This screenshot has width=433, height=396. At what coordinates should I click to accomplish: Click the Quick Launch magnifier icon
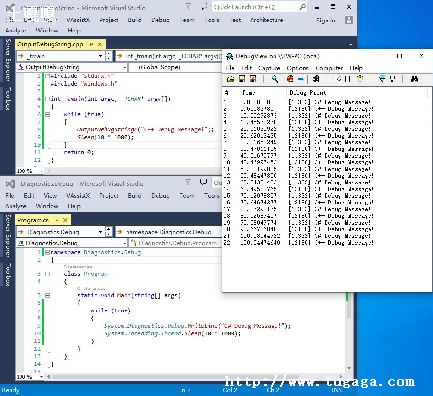pos(302,7)
